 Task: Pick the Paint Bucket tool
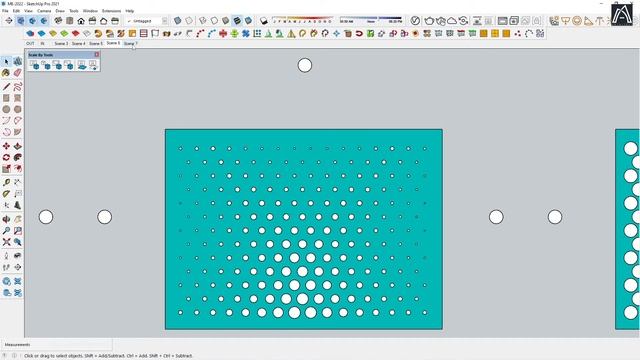[x=6, y=73]
